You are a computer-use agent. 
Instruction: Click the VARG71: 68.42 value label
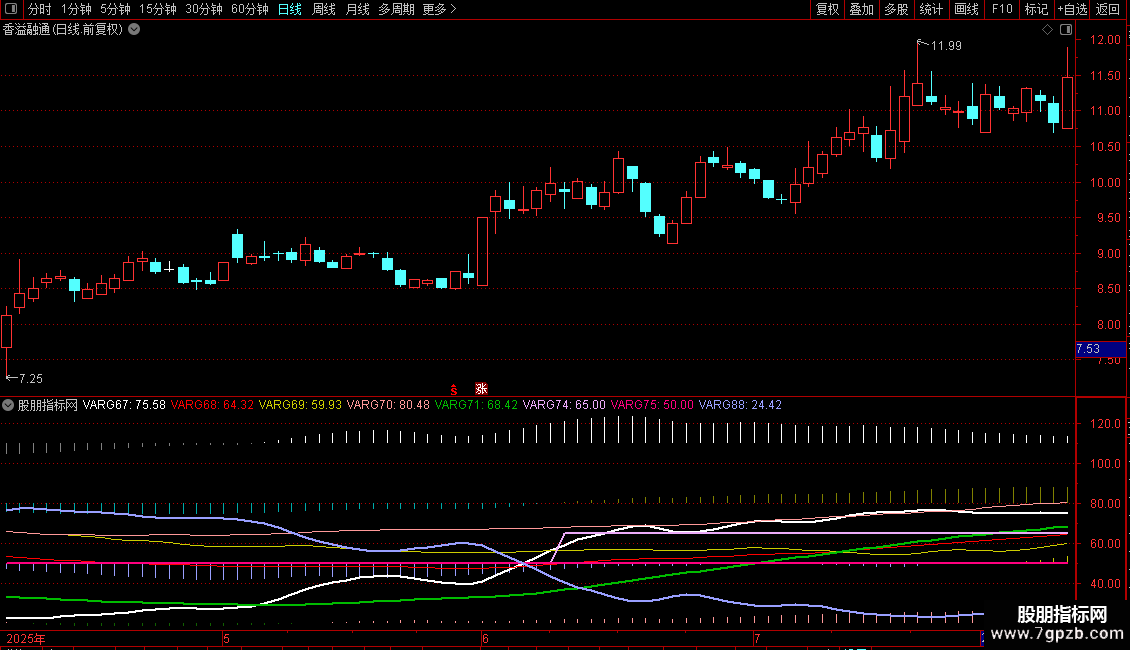click(x=476, y=405)
